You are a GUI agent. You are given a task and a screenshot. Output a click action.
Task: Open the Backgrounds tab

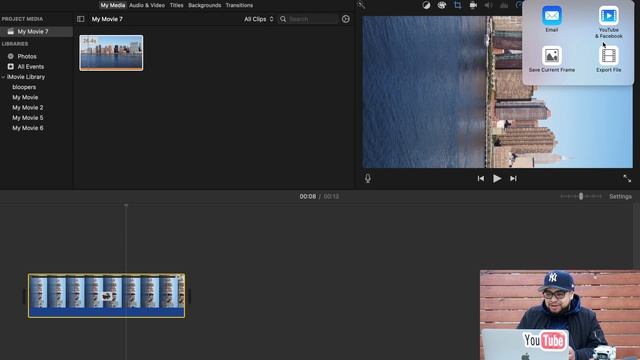tap(204, 5)
